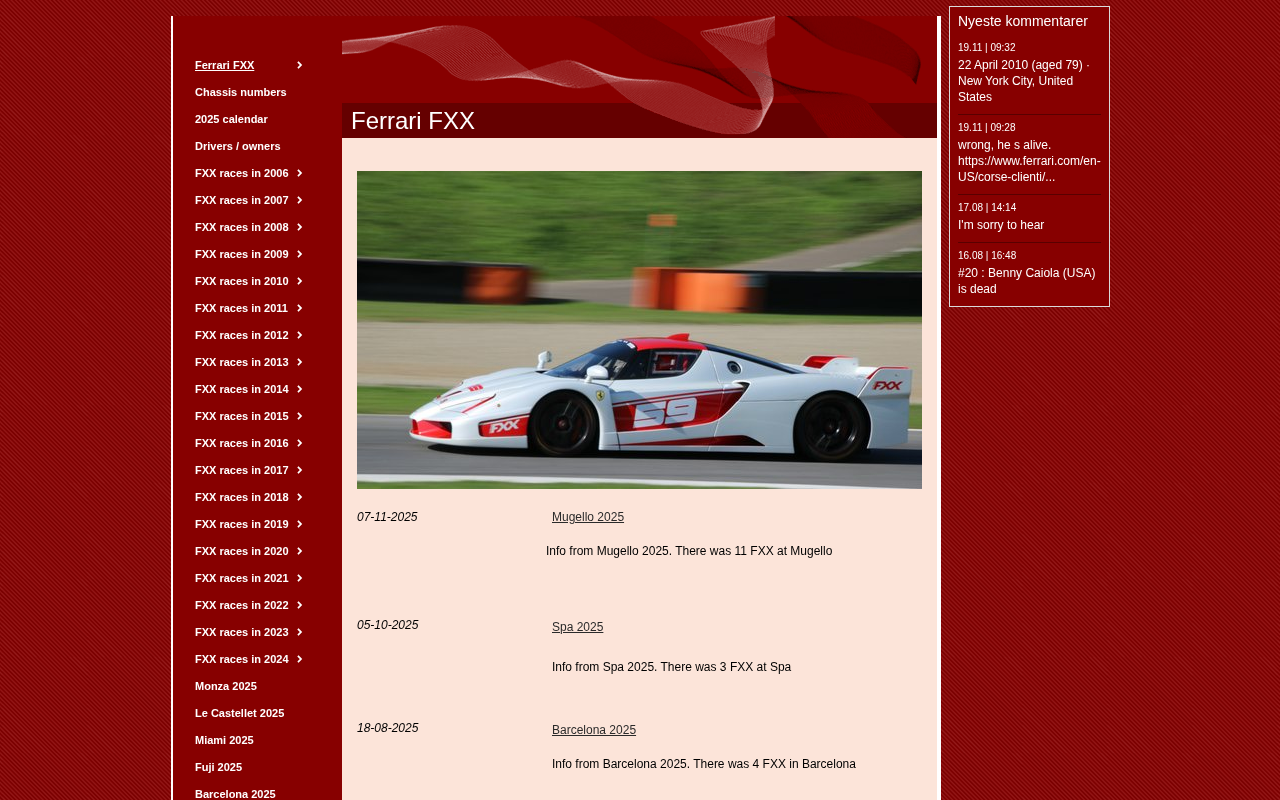Open FXX races in 2024 menu item
The width and height of the screenshot is (1280, 800).
(x=241, y=659)
